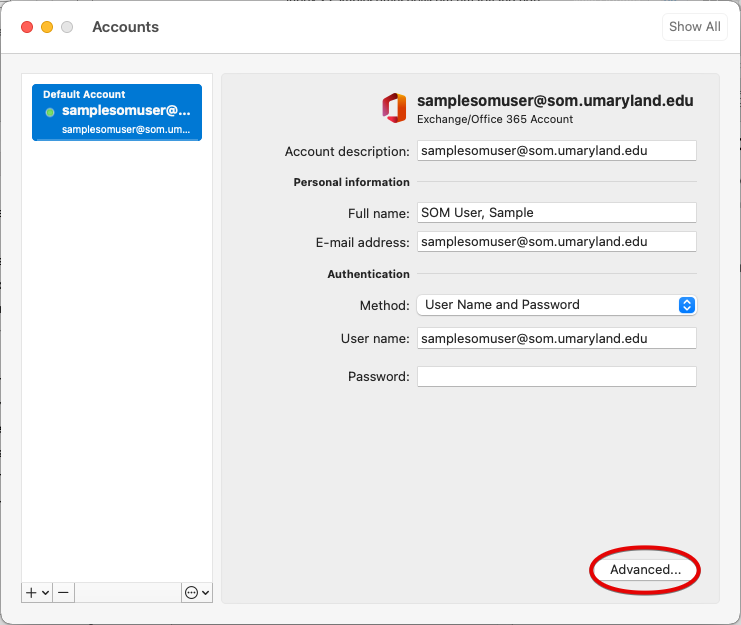Click the Accounts window title
The width and height of the screenshot is (741, 625).
[x=125, y=27]
